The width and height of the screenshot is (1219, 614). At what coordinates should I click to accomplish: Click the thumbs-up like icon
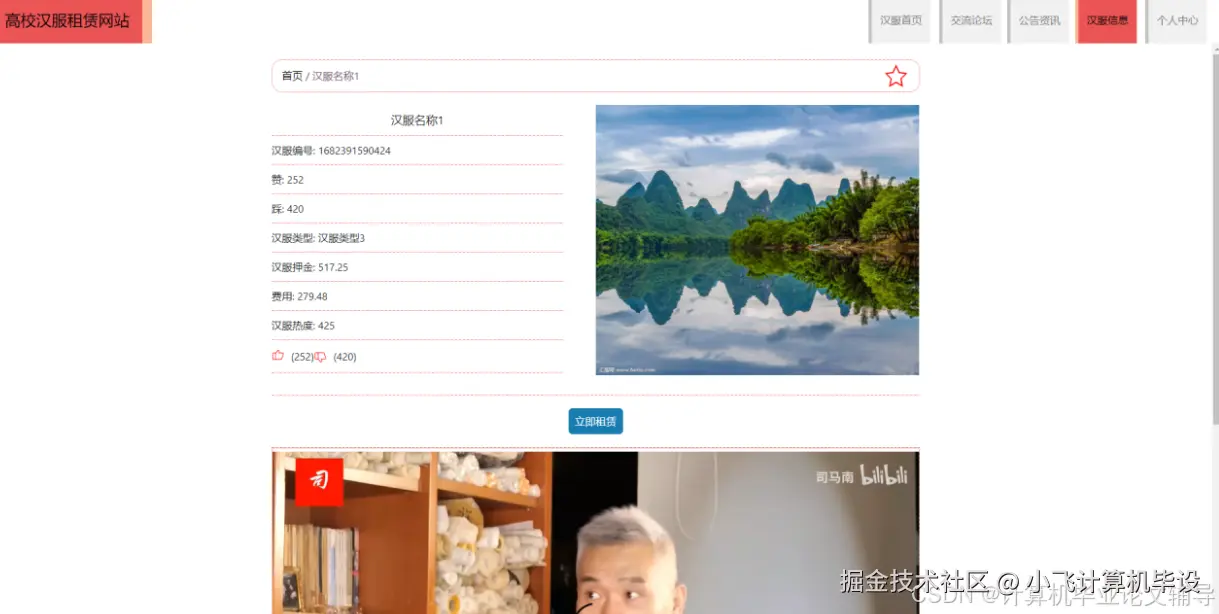coord(278,356)
